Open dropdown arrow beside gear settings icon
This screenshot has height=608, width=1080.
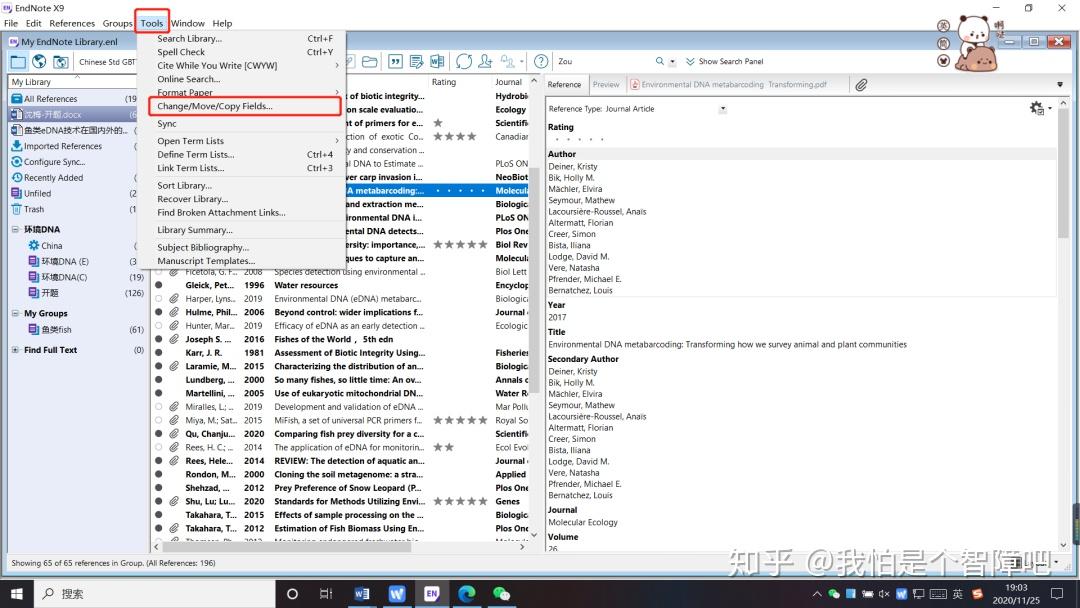(x=1050, y=108)
